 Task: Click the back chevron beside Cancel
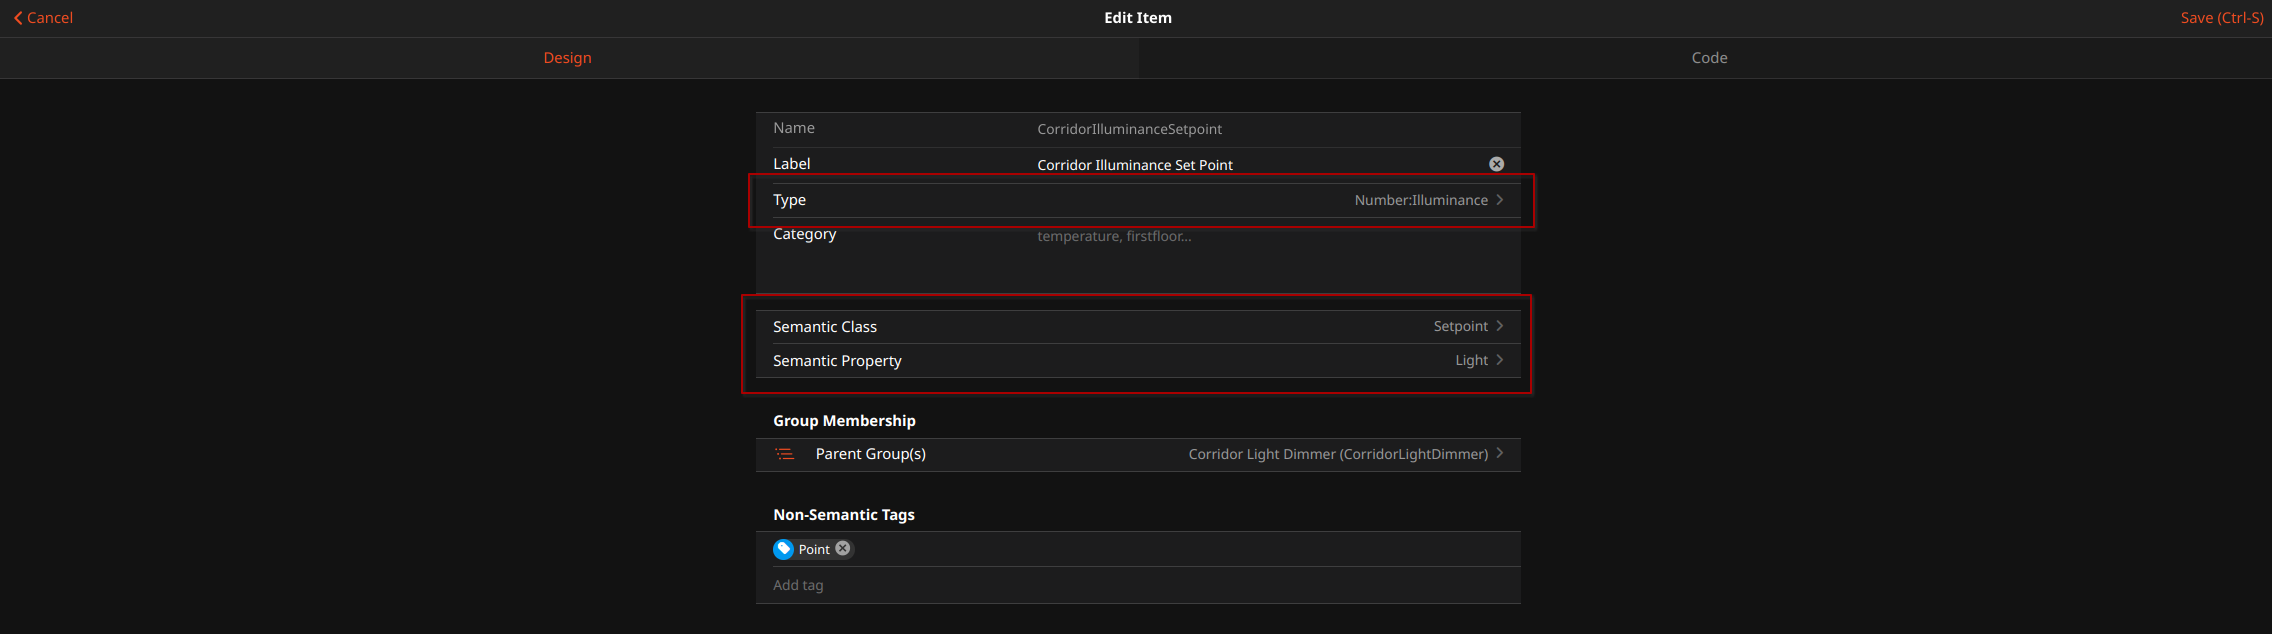[18, 18]
